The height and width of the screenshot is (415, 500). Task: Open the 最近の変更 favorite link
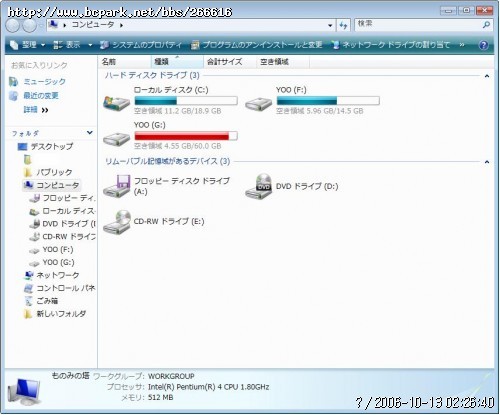(41, 96)
